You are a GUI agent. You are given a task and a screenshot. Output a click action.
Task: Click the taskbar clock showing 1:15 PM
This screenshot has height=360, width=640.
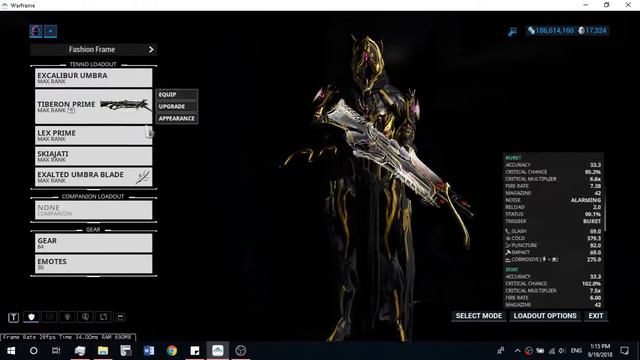coord(600,351)
